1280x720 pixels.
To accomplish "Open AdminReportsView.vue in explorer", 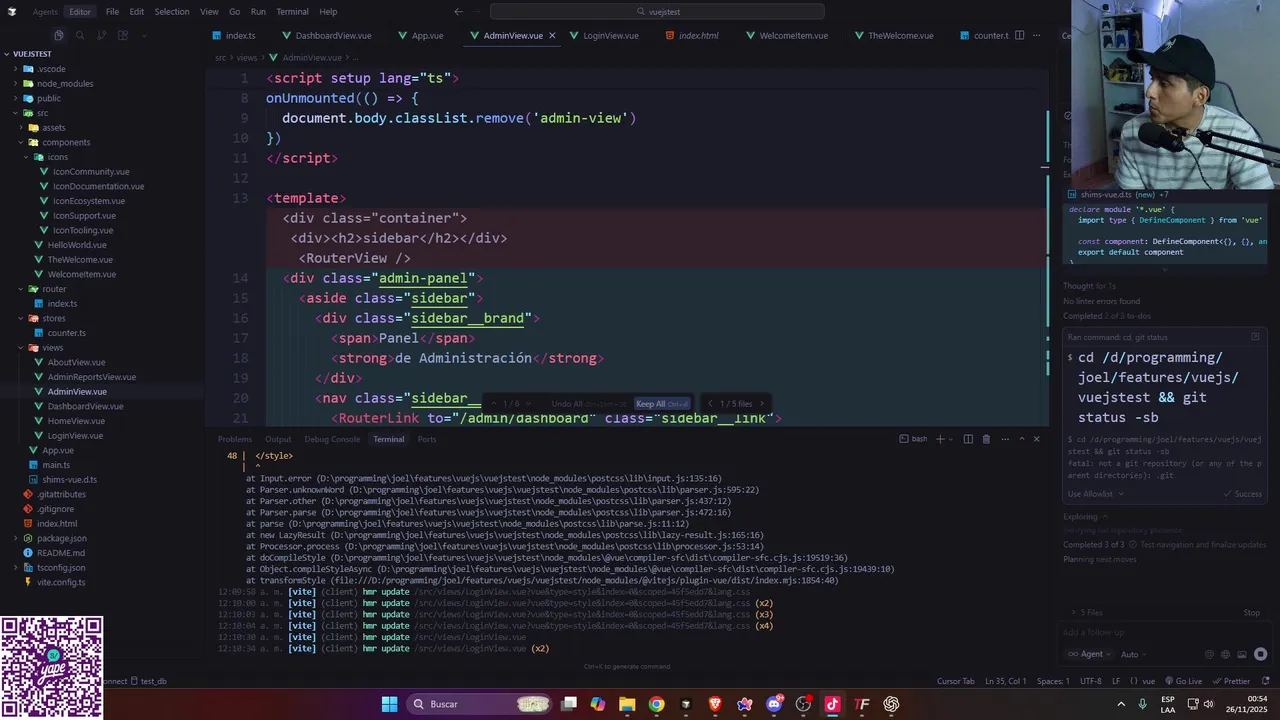I will click(x=92, y=377).
